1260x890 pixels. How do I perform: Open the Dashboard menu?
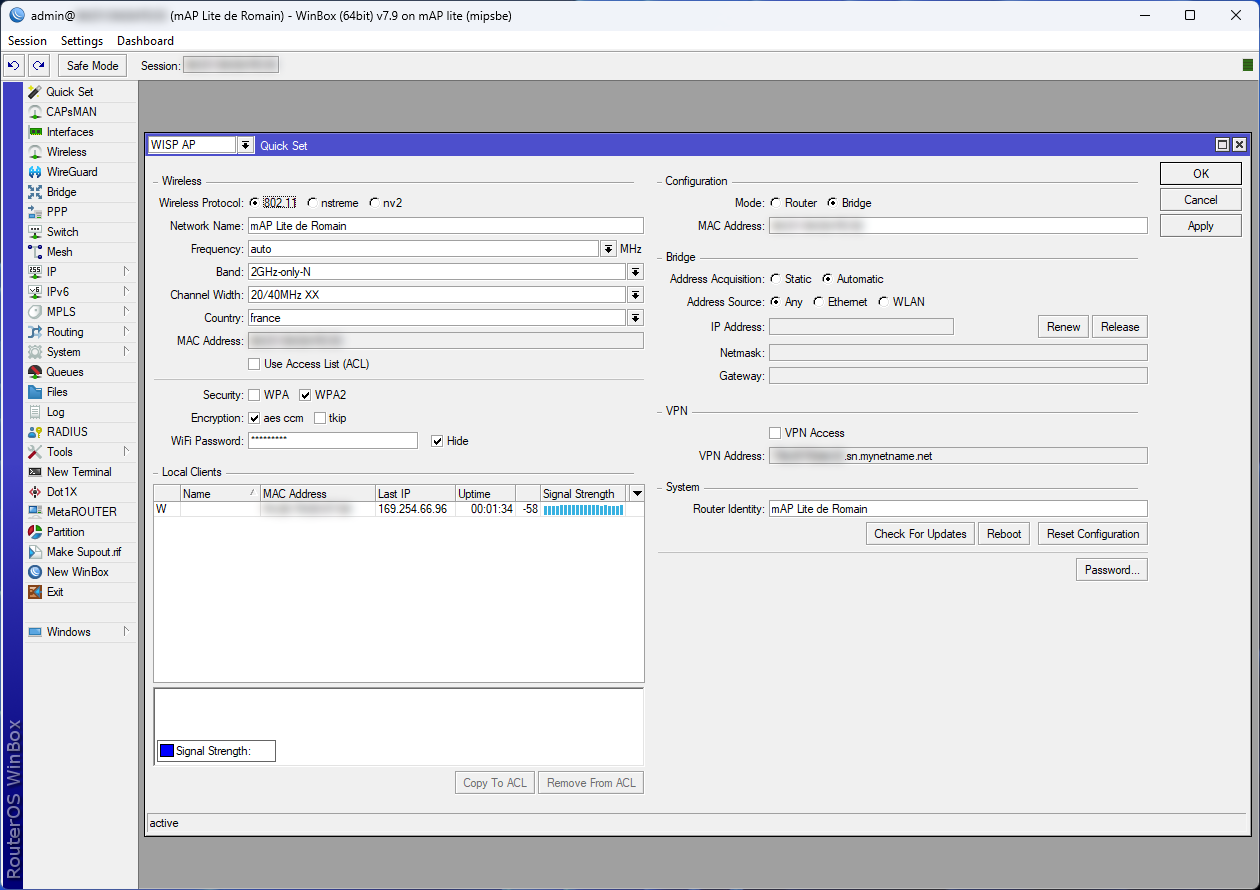pyautogui.click(x=145, y=41)
